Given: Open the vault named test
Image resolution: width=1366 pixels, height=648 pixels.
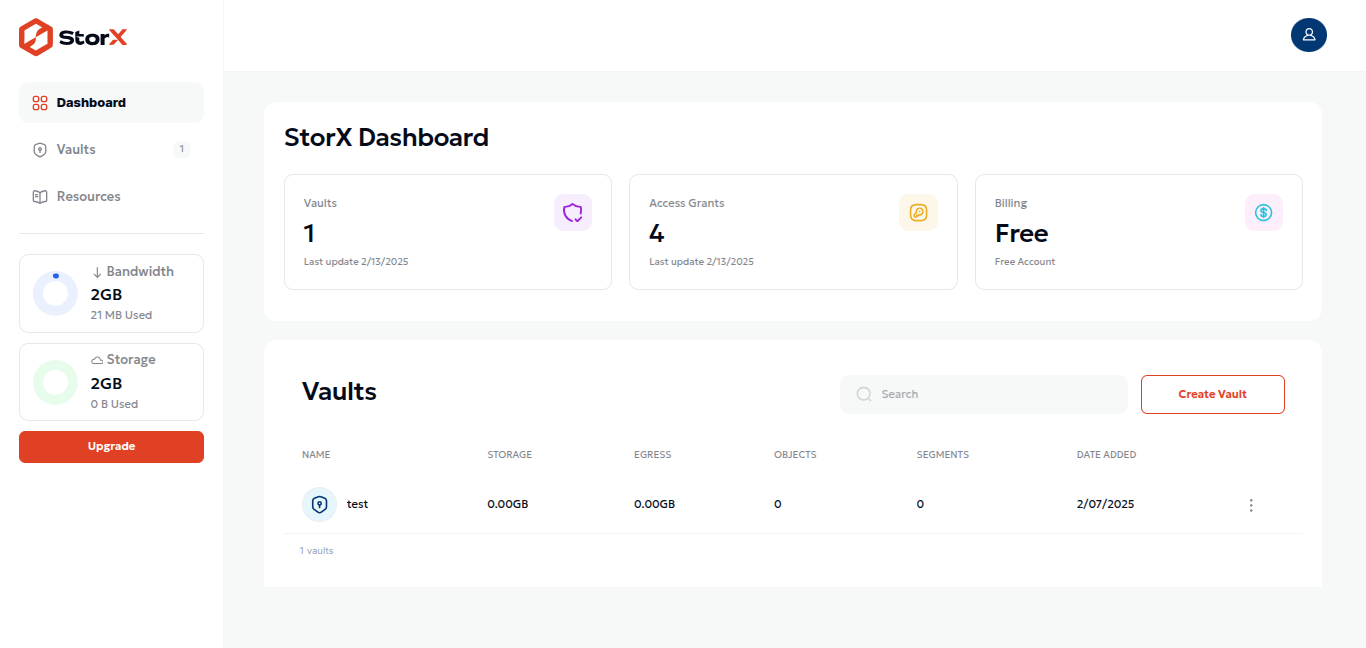Looking at the screenshot, I should (x=357, y=504).
